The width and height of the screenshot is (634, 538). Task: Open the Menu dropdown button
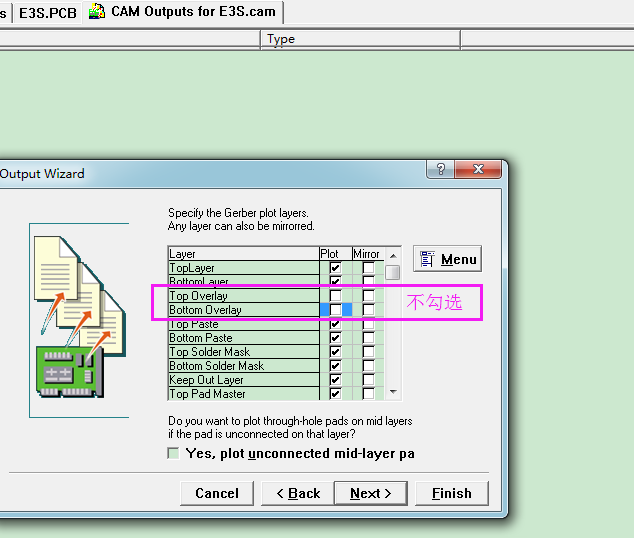pyautogui.click(x=447, y=259)
